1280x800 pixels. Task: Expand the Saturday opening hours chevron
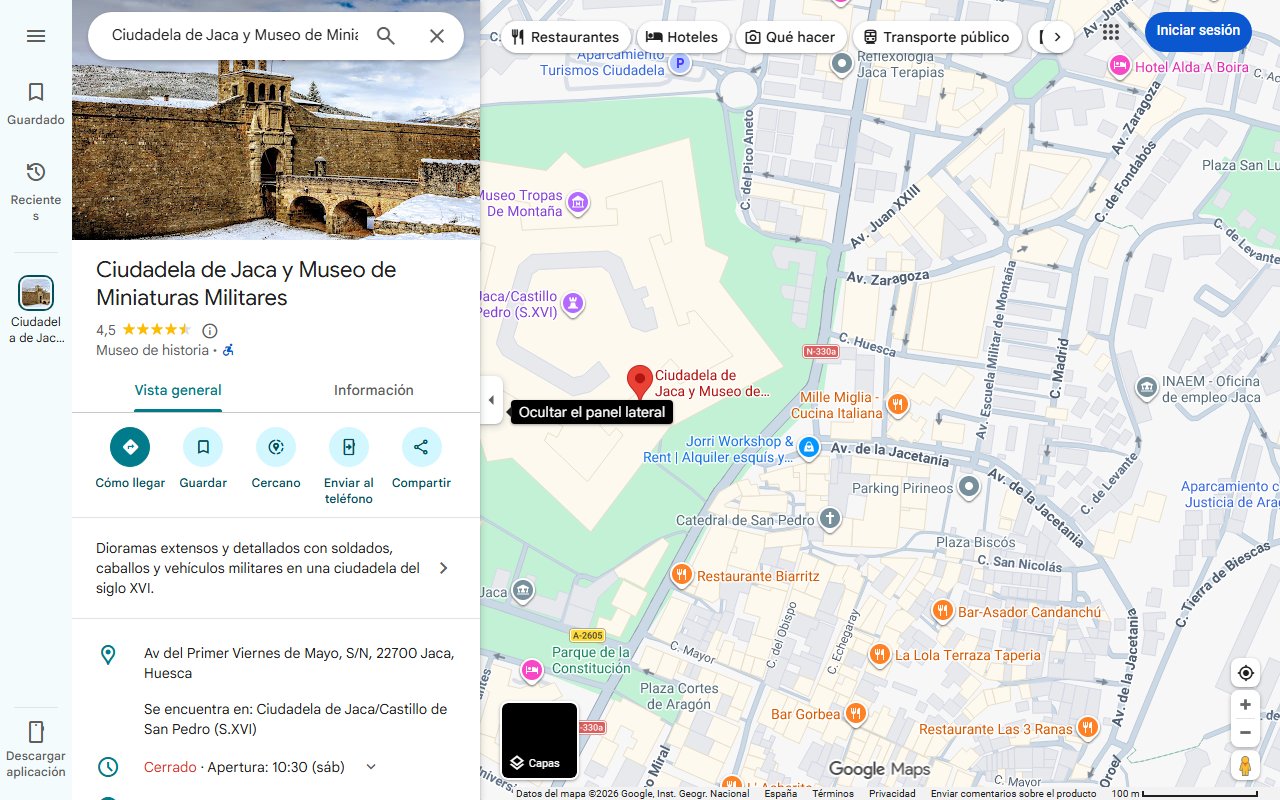370,766
